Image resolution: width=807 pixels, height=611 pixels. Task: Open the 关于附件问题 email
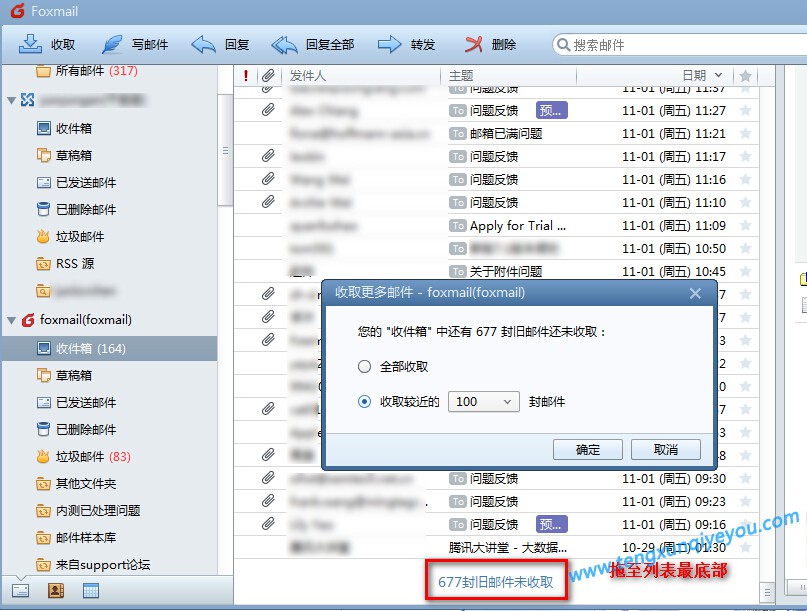pos(496,271)
